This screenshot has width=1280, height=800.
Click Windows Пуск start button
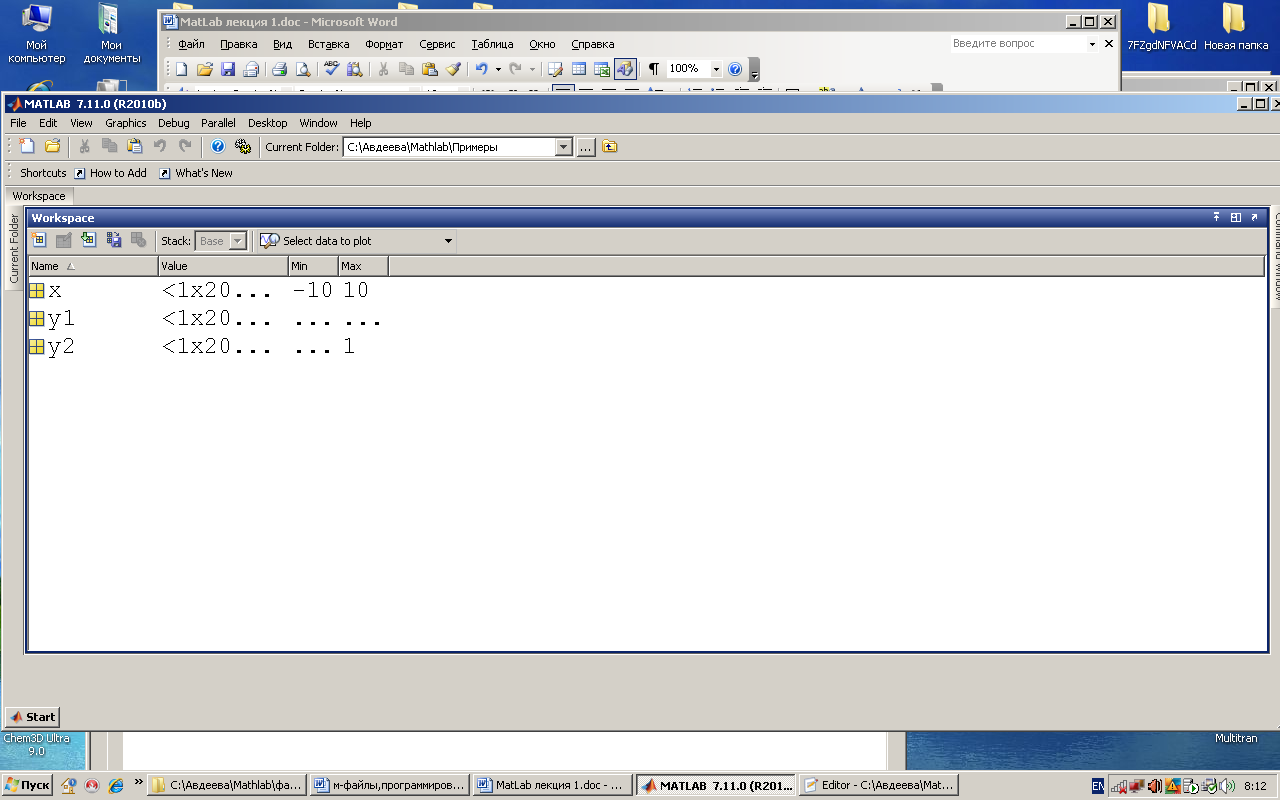tap(27, 786)
